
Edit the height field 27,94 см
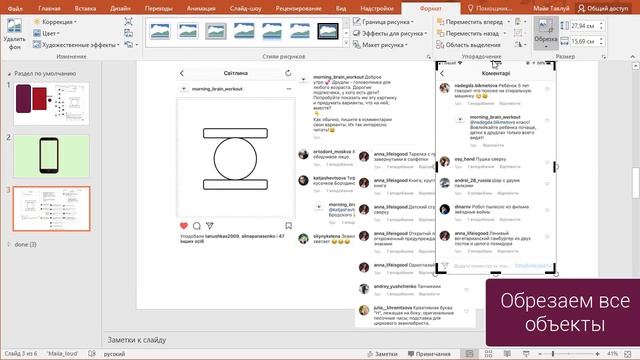point(584,26)
